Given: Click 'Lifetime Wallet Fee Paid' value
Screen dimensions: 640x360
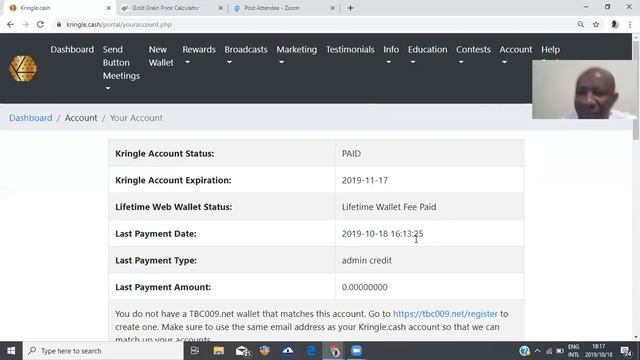Looking at the screenshot, I should pyautogui.click(x=389, y=207).
